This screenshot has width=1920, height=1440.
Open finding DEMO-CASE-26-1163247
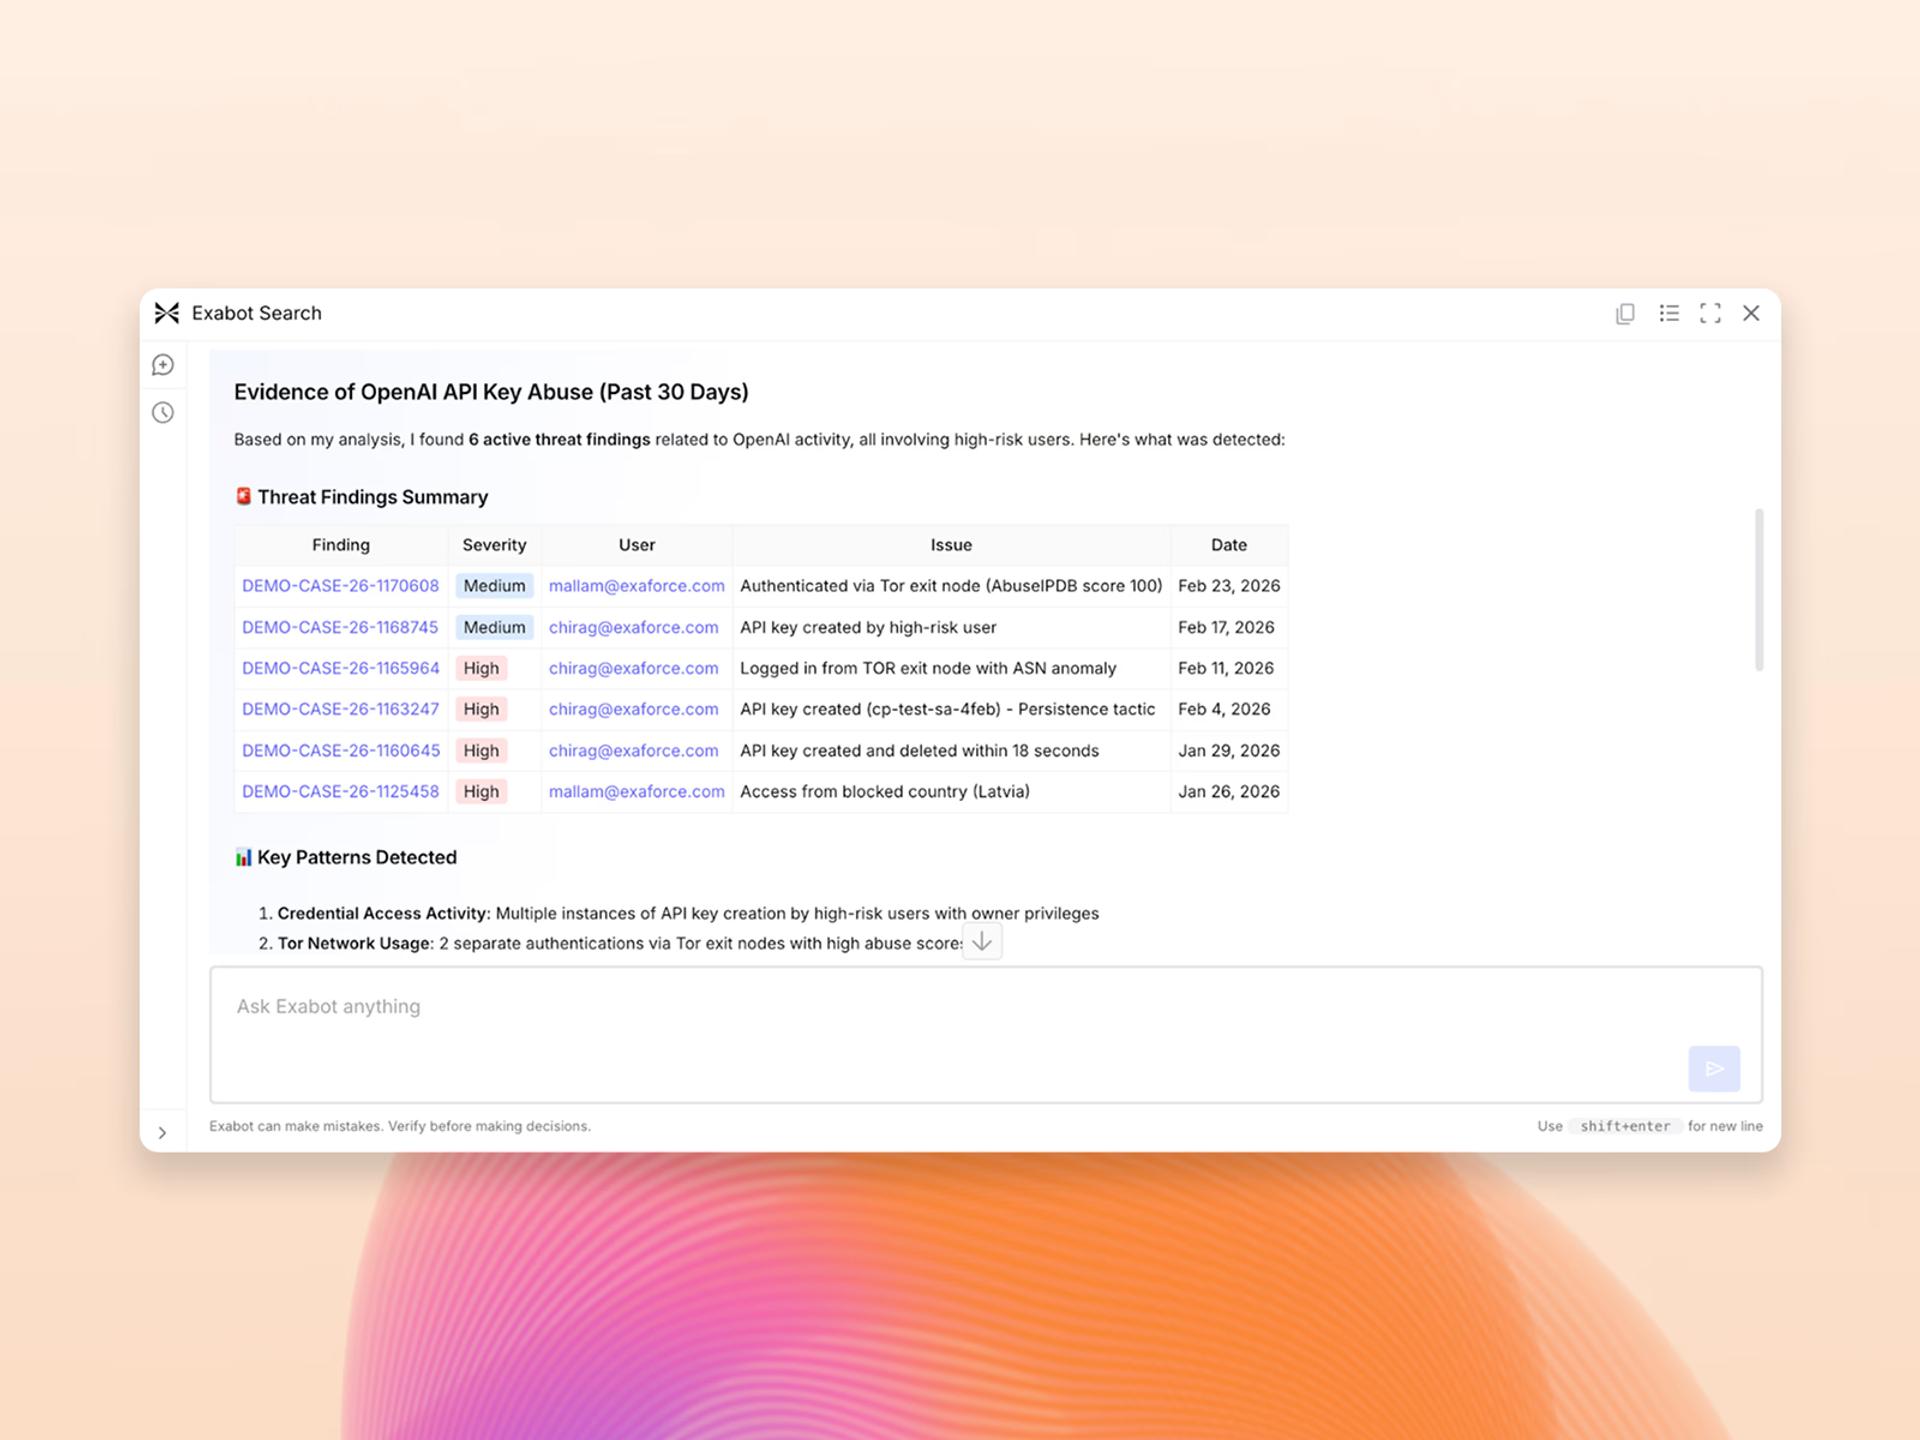340,709
